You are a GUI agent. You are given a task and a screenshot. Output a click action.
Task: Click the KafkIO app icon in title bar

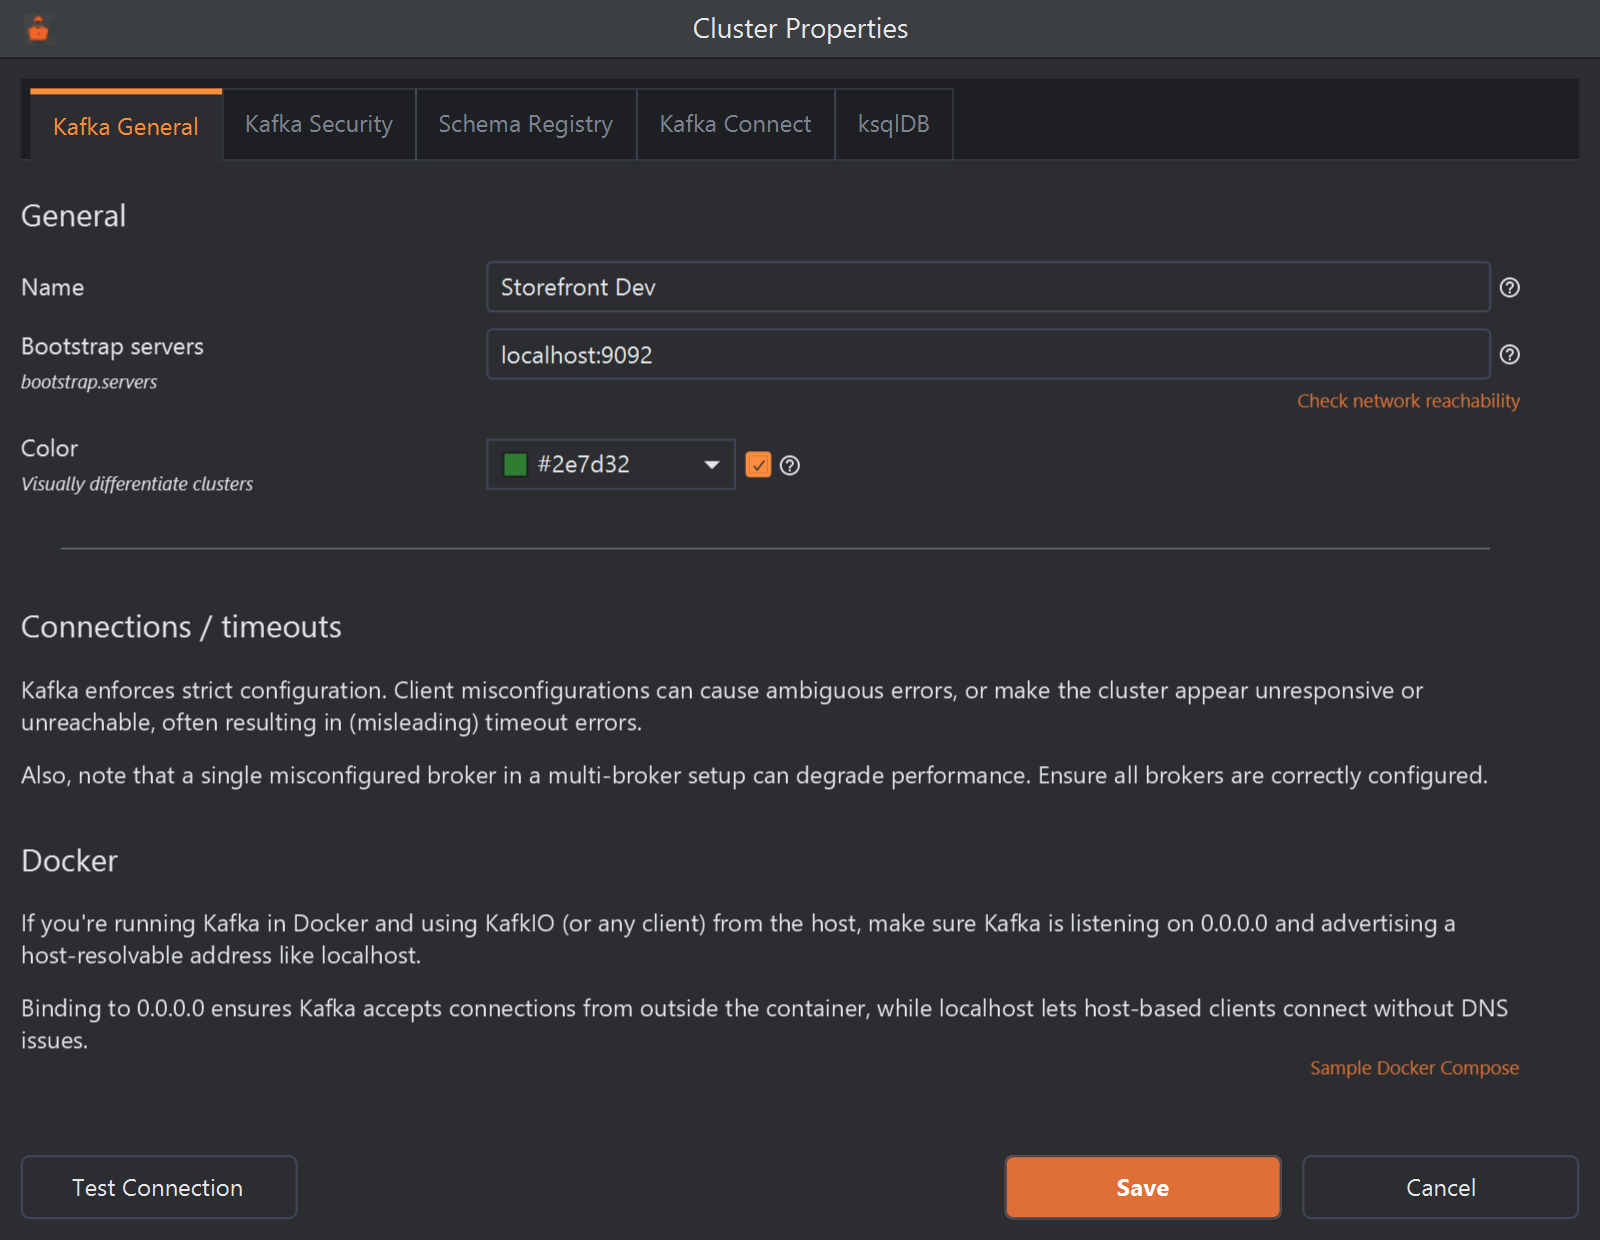pyautogui.click(x=38, y=29)
